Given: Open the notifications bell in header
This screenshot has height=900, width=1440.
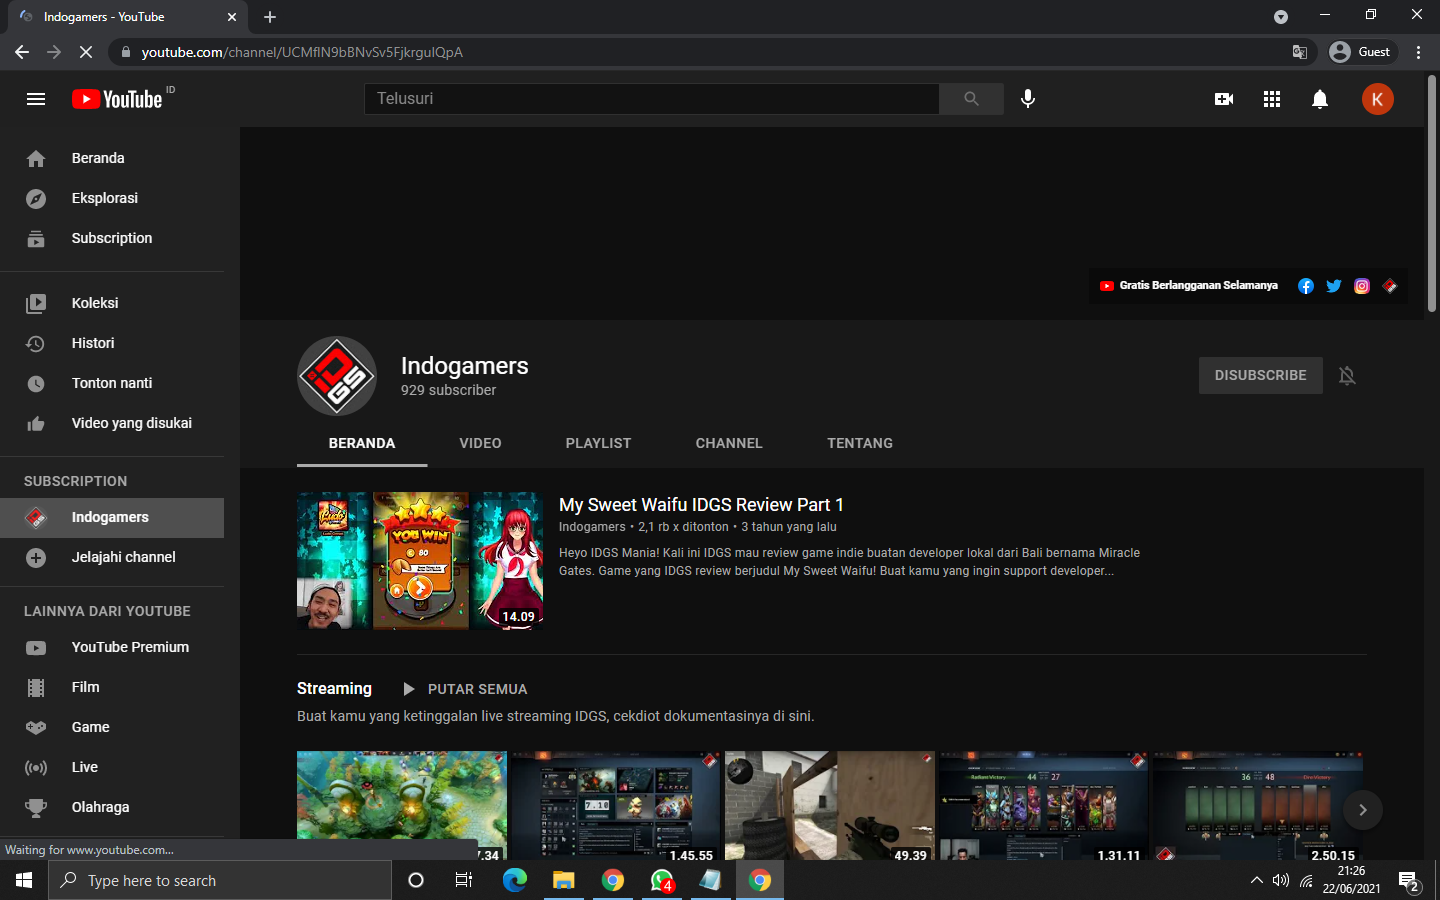Looking at the screenshot, I should 1320,99.
